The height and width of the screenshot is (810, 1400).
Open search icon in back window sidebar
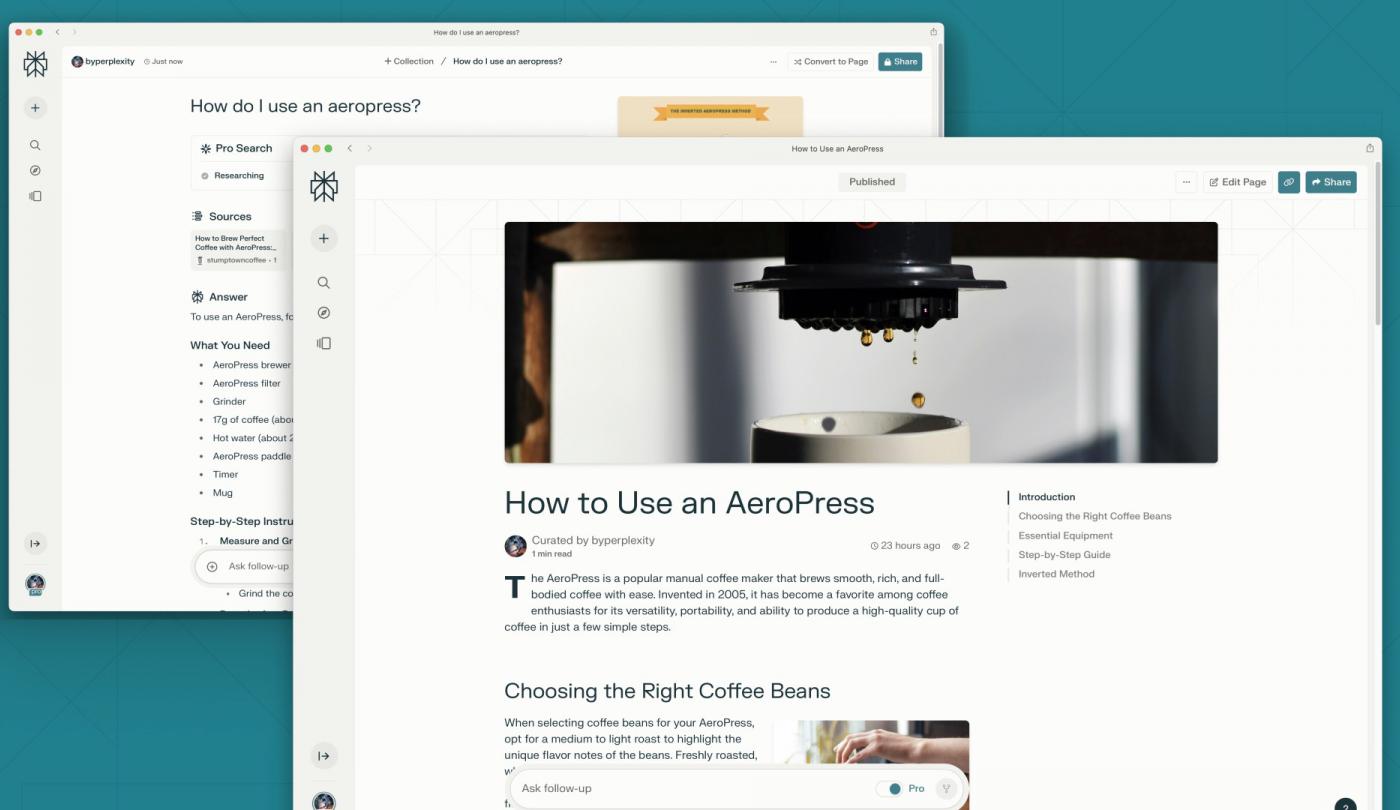coord(35,145)
